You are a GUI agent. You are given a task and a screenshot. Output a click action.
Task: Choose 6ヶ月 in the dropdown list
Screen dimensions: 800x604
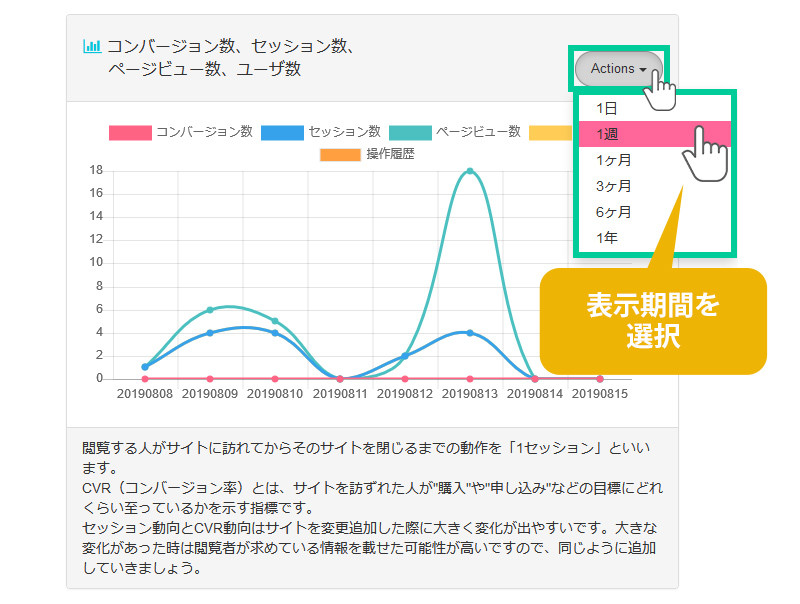point(613,212)
